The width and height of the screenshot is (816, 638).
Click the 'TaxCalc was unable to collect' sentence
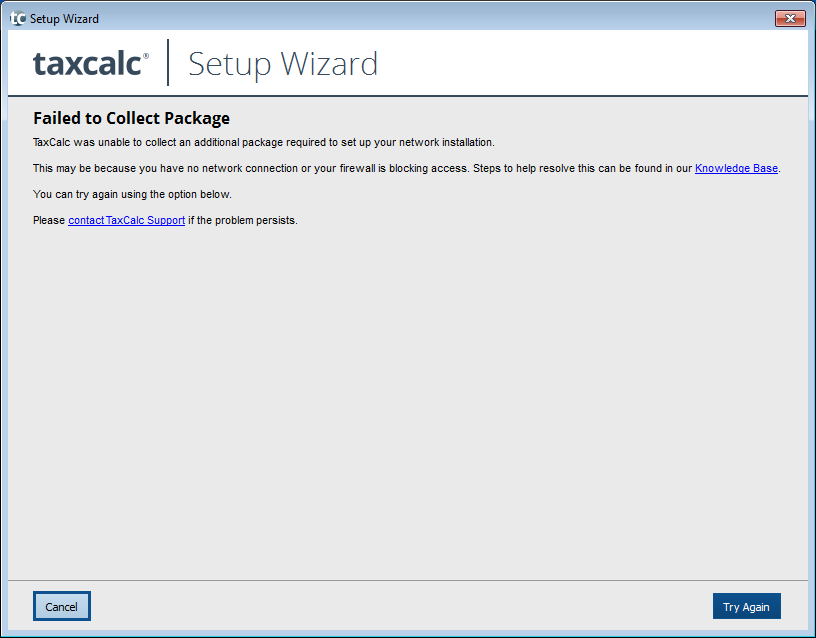pos(263,142)
